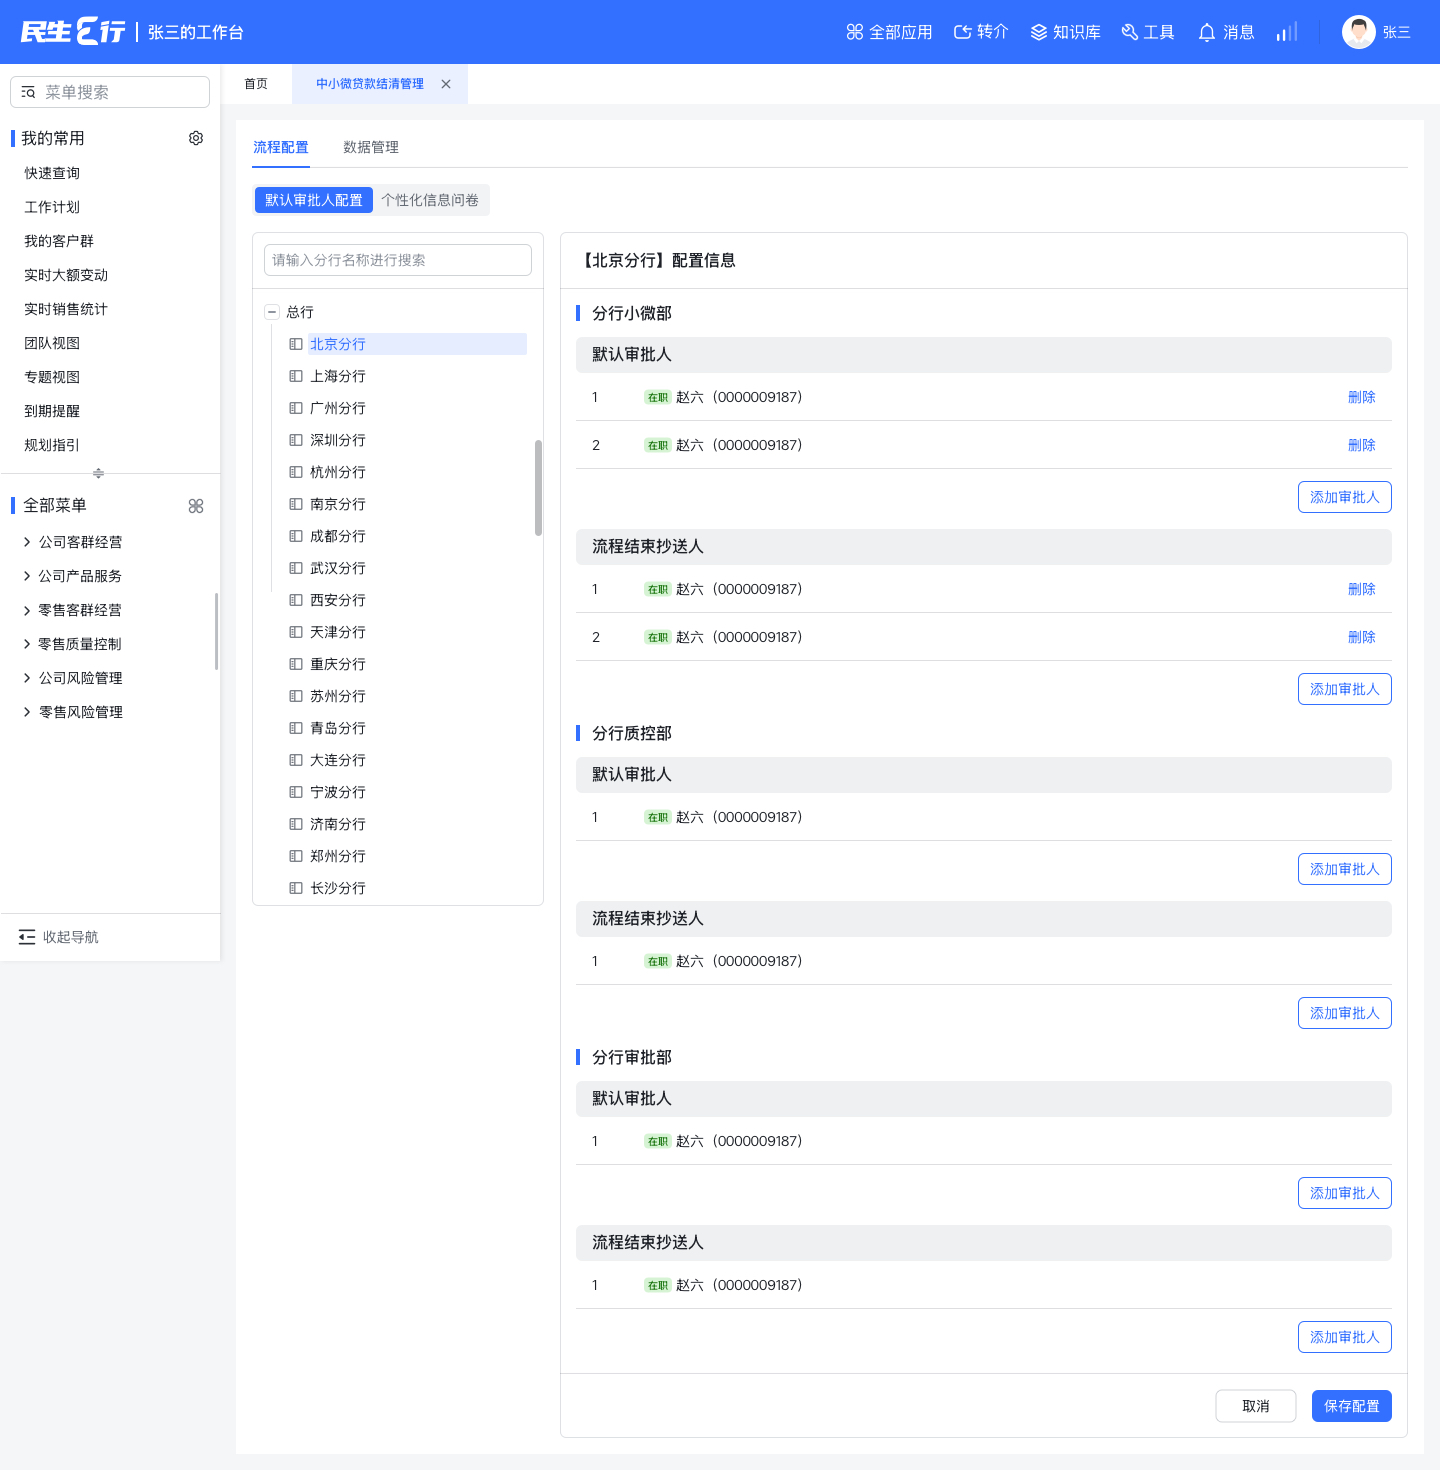Switch to 数据管理 tab
The width and height of the screenshot is (1440, 1470).
[371, 147]
